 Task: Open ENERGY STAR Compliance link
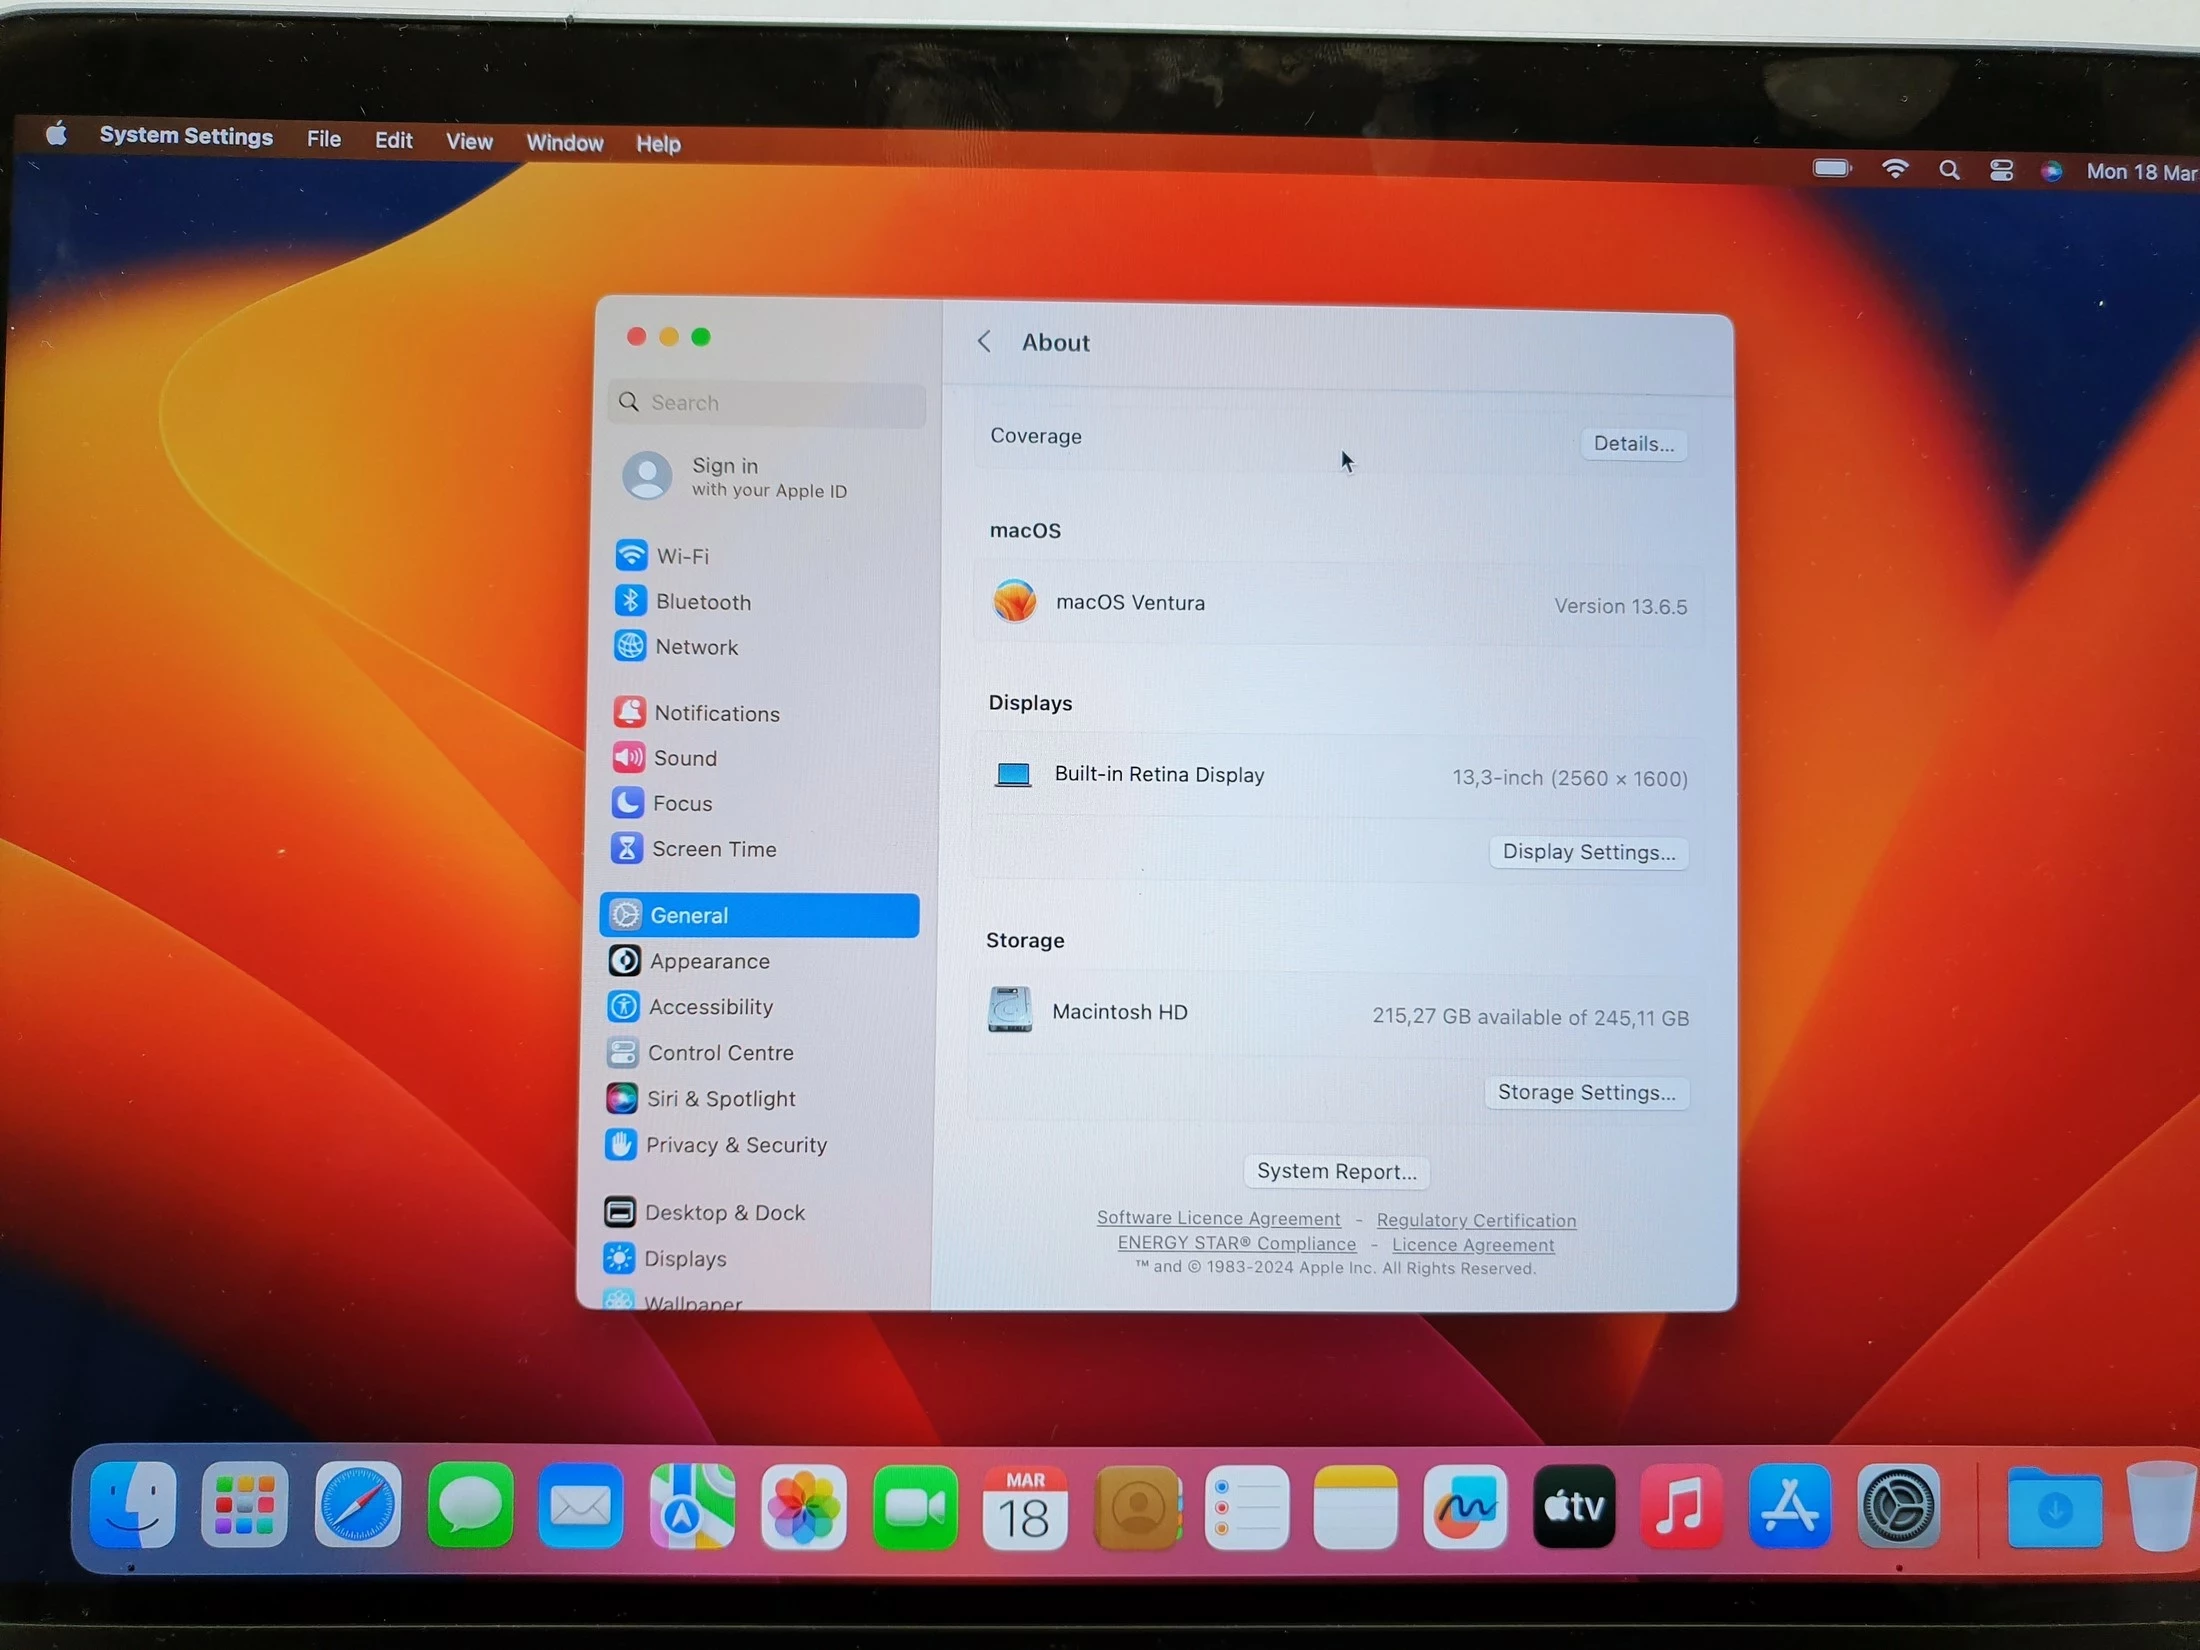point(1237,1243)
